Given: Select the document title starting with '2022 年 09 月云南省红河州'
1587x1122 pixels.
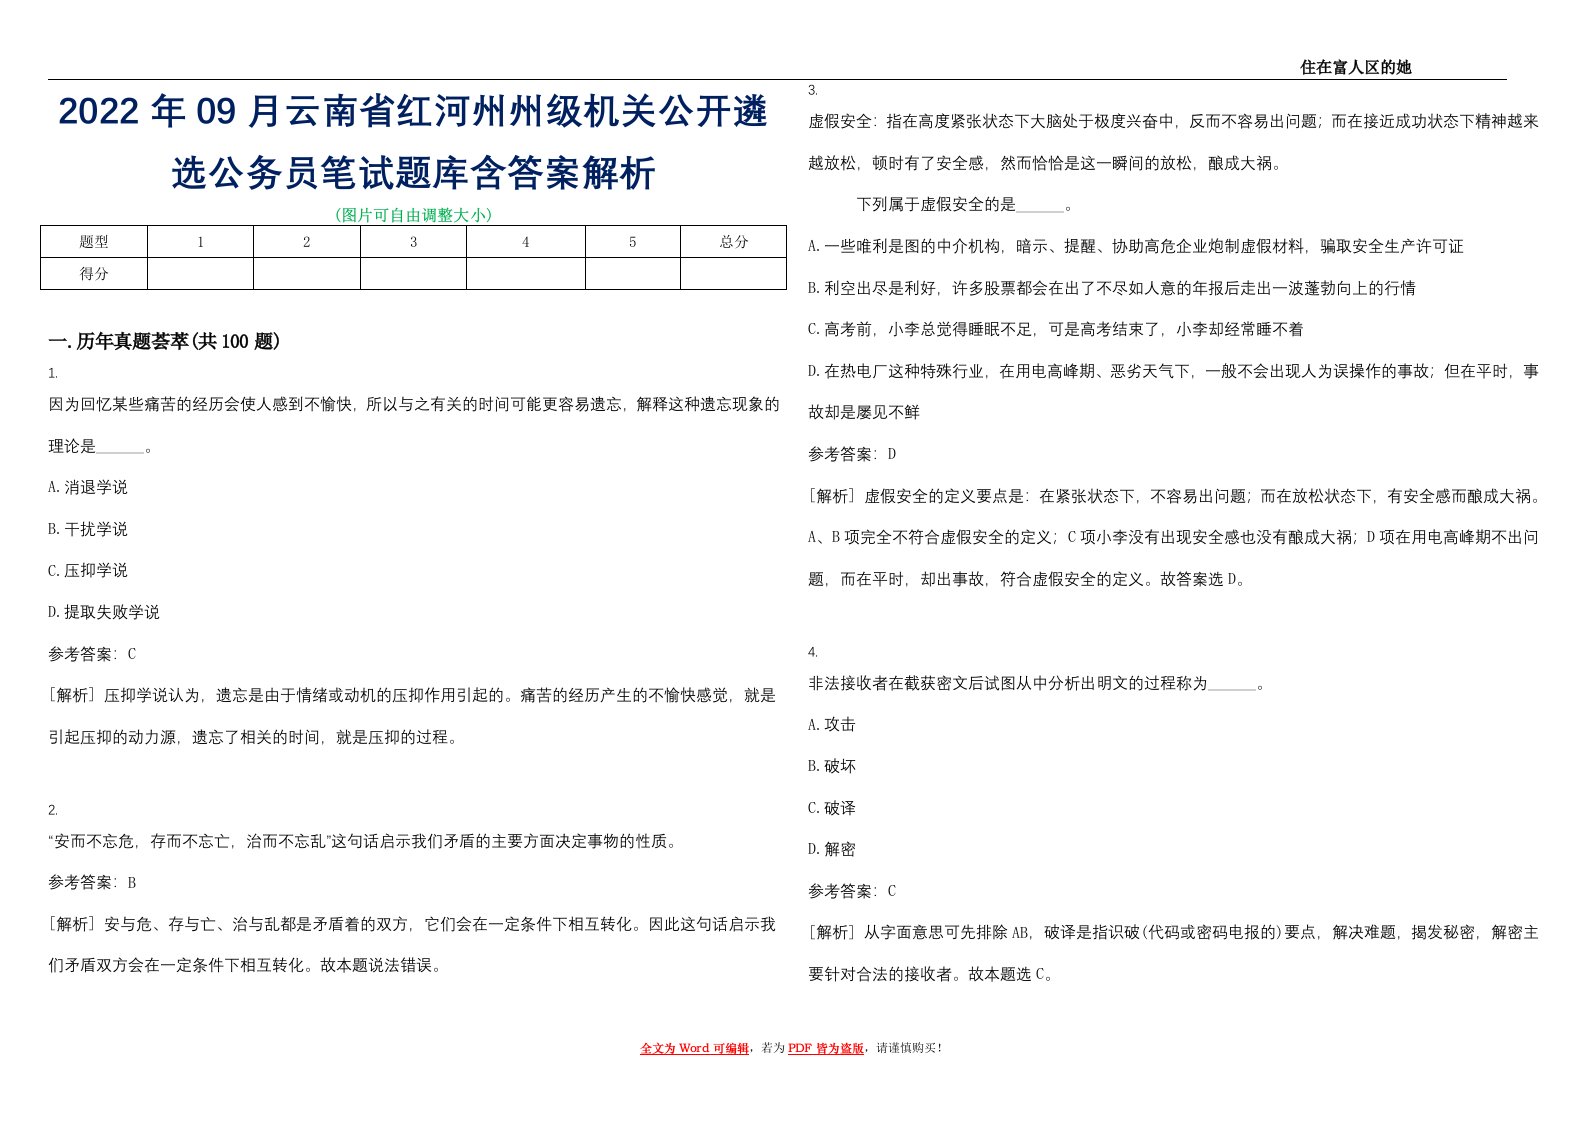Looking at the screenshot, I should 413,142.
